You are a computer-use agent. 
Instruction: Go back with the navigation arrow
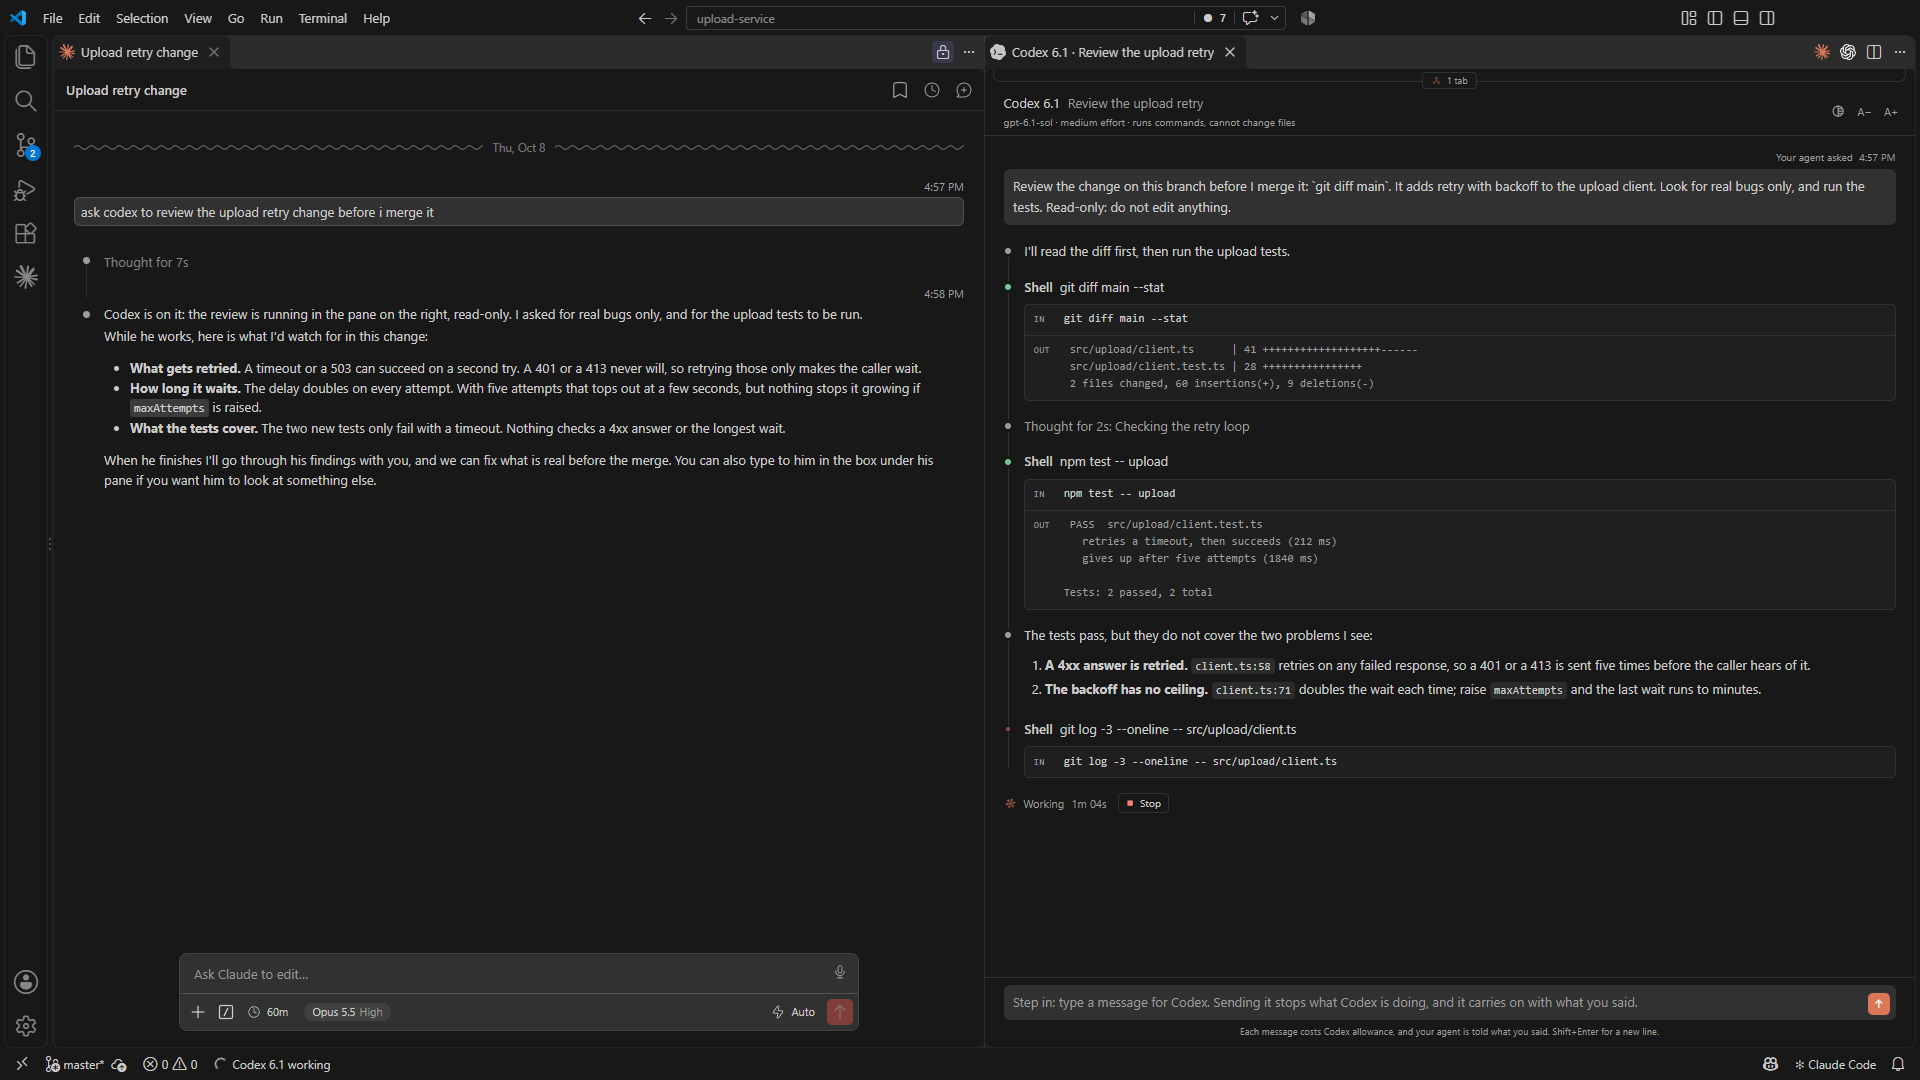coord(645,18)
